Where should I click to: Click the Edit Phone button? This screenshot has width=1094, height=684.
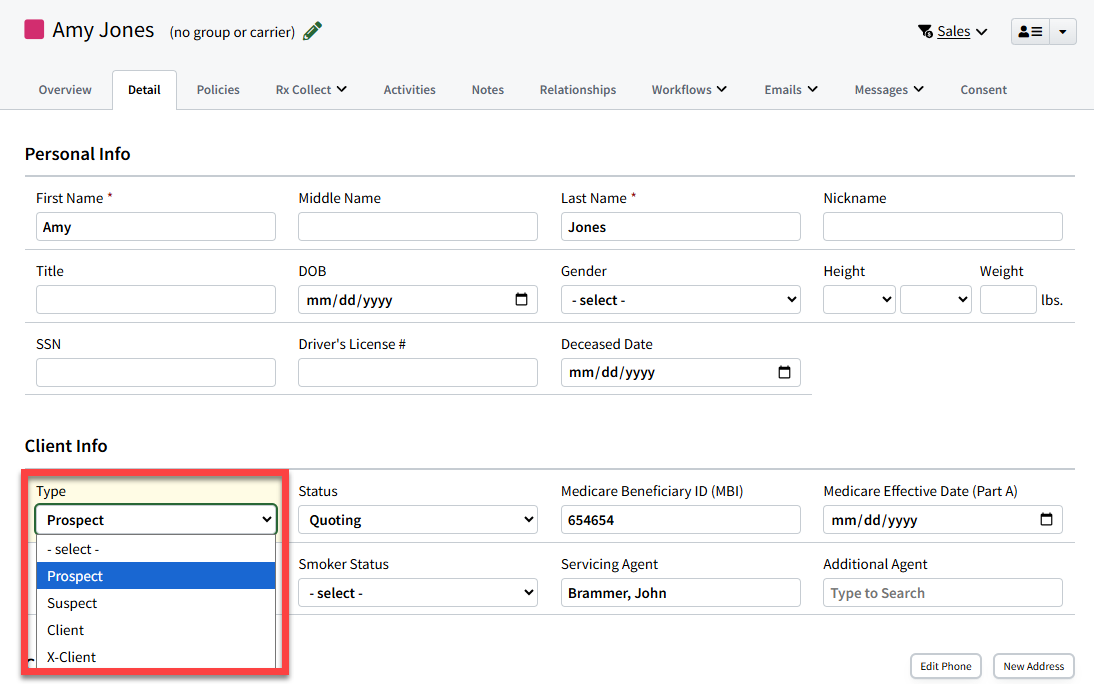(x=945, y=666)
